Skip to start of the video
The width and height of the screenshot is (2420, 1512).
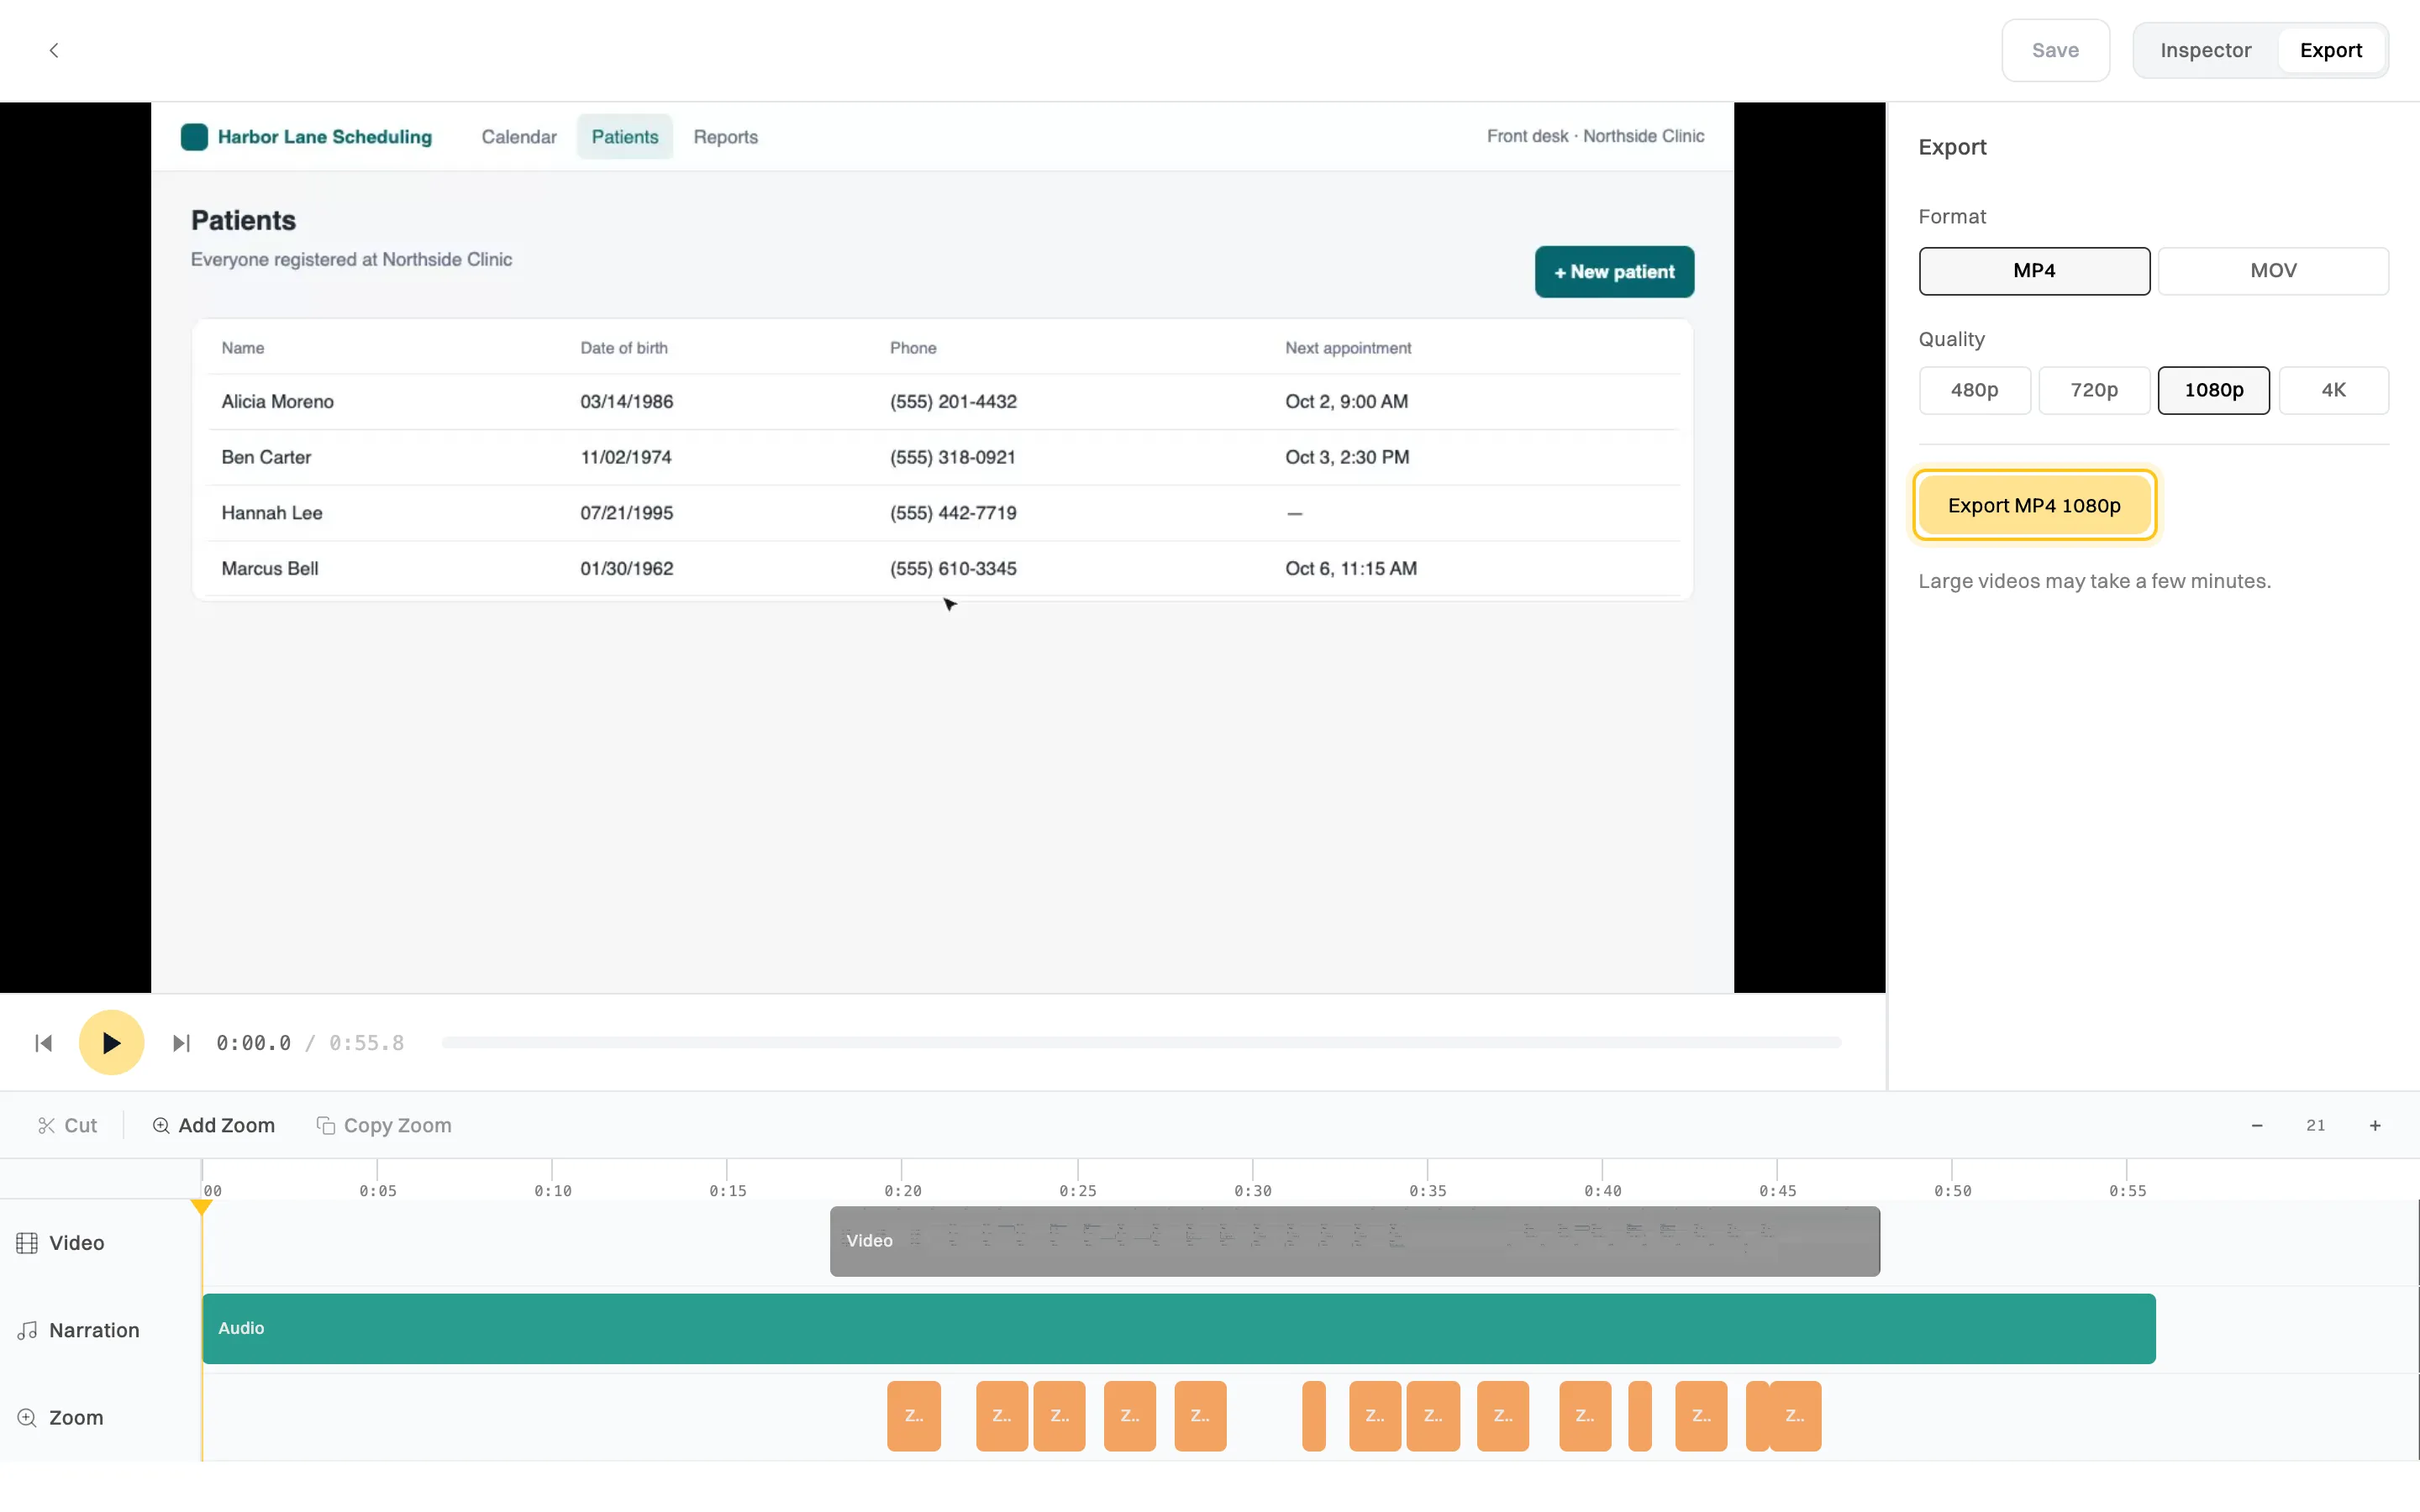(x=43, y=1043)
